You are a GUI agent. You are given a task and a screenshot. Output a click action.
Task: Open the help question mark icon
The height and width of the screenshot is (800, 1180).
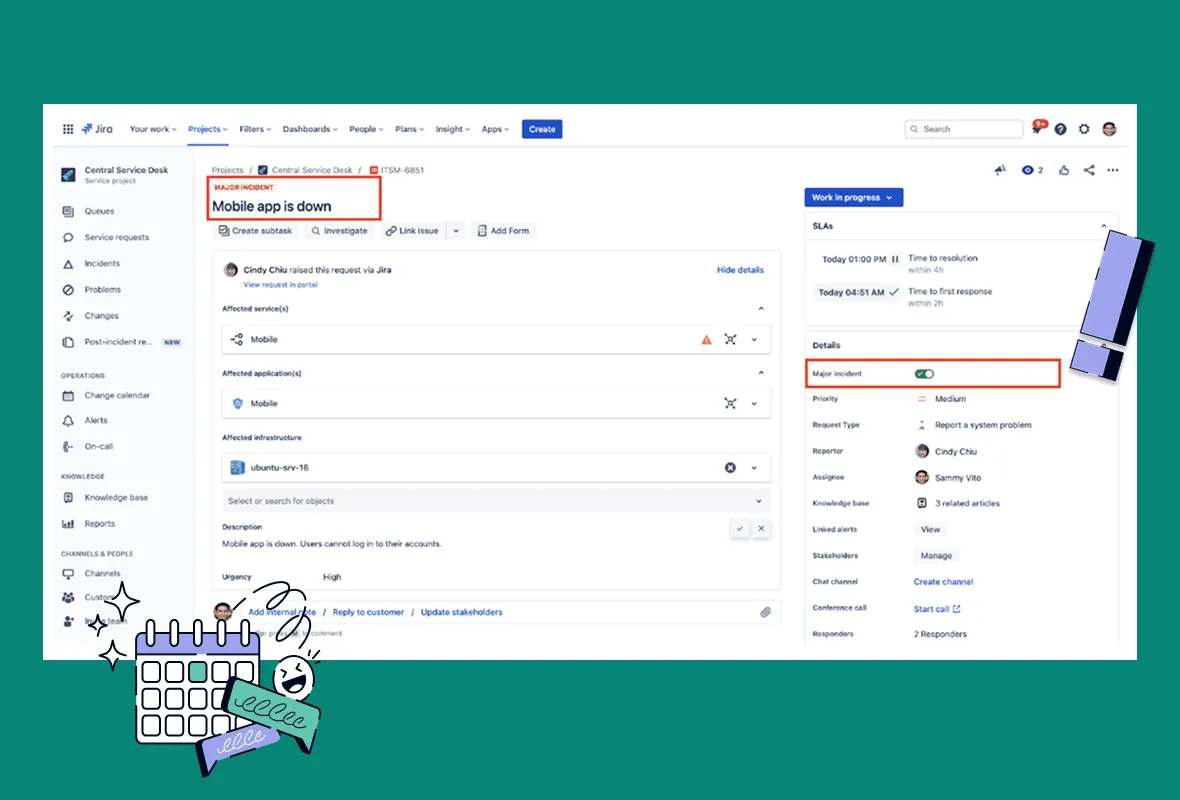tap(1060, 129)
